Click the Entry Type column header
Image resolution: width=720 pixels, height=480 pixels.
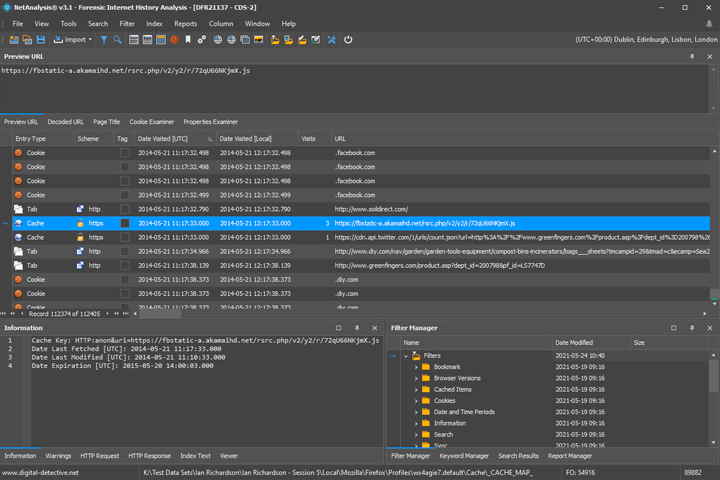[x=43, y=139]
